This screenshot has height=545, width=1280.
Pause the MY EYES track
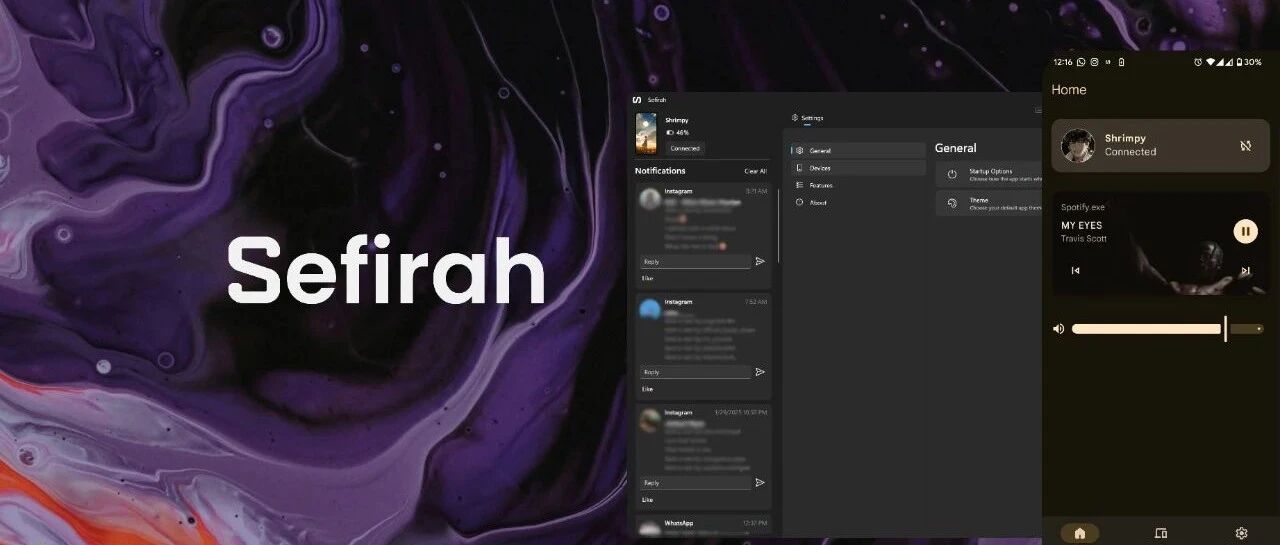coord(1245,232)
